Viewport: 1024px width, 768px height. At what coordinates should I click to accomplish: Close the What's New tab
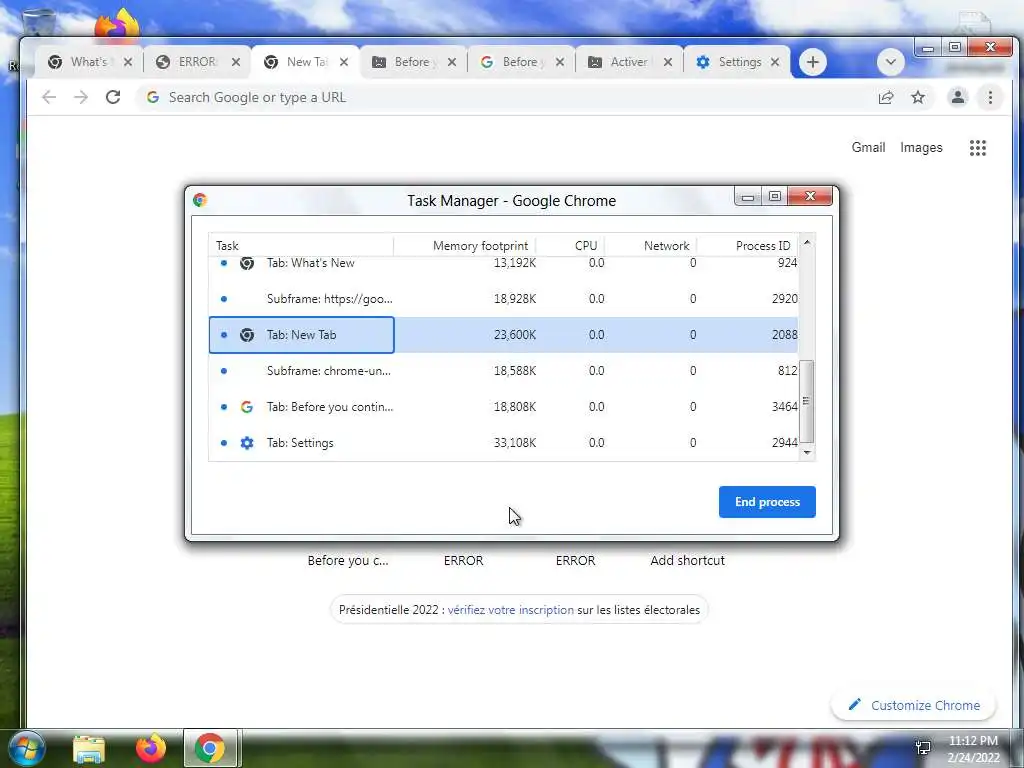point(128,62)
